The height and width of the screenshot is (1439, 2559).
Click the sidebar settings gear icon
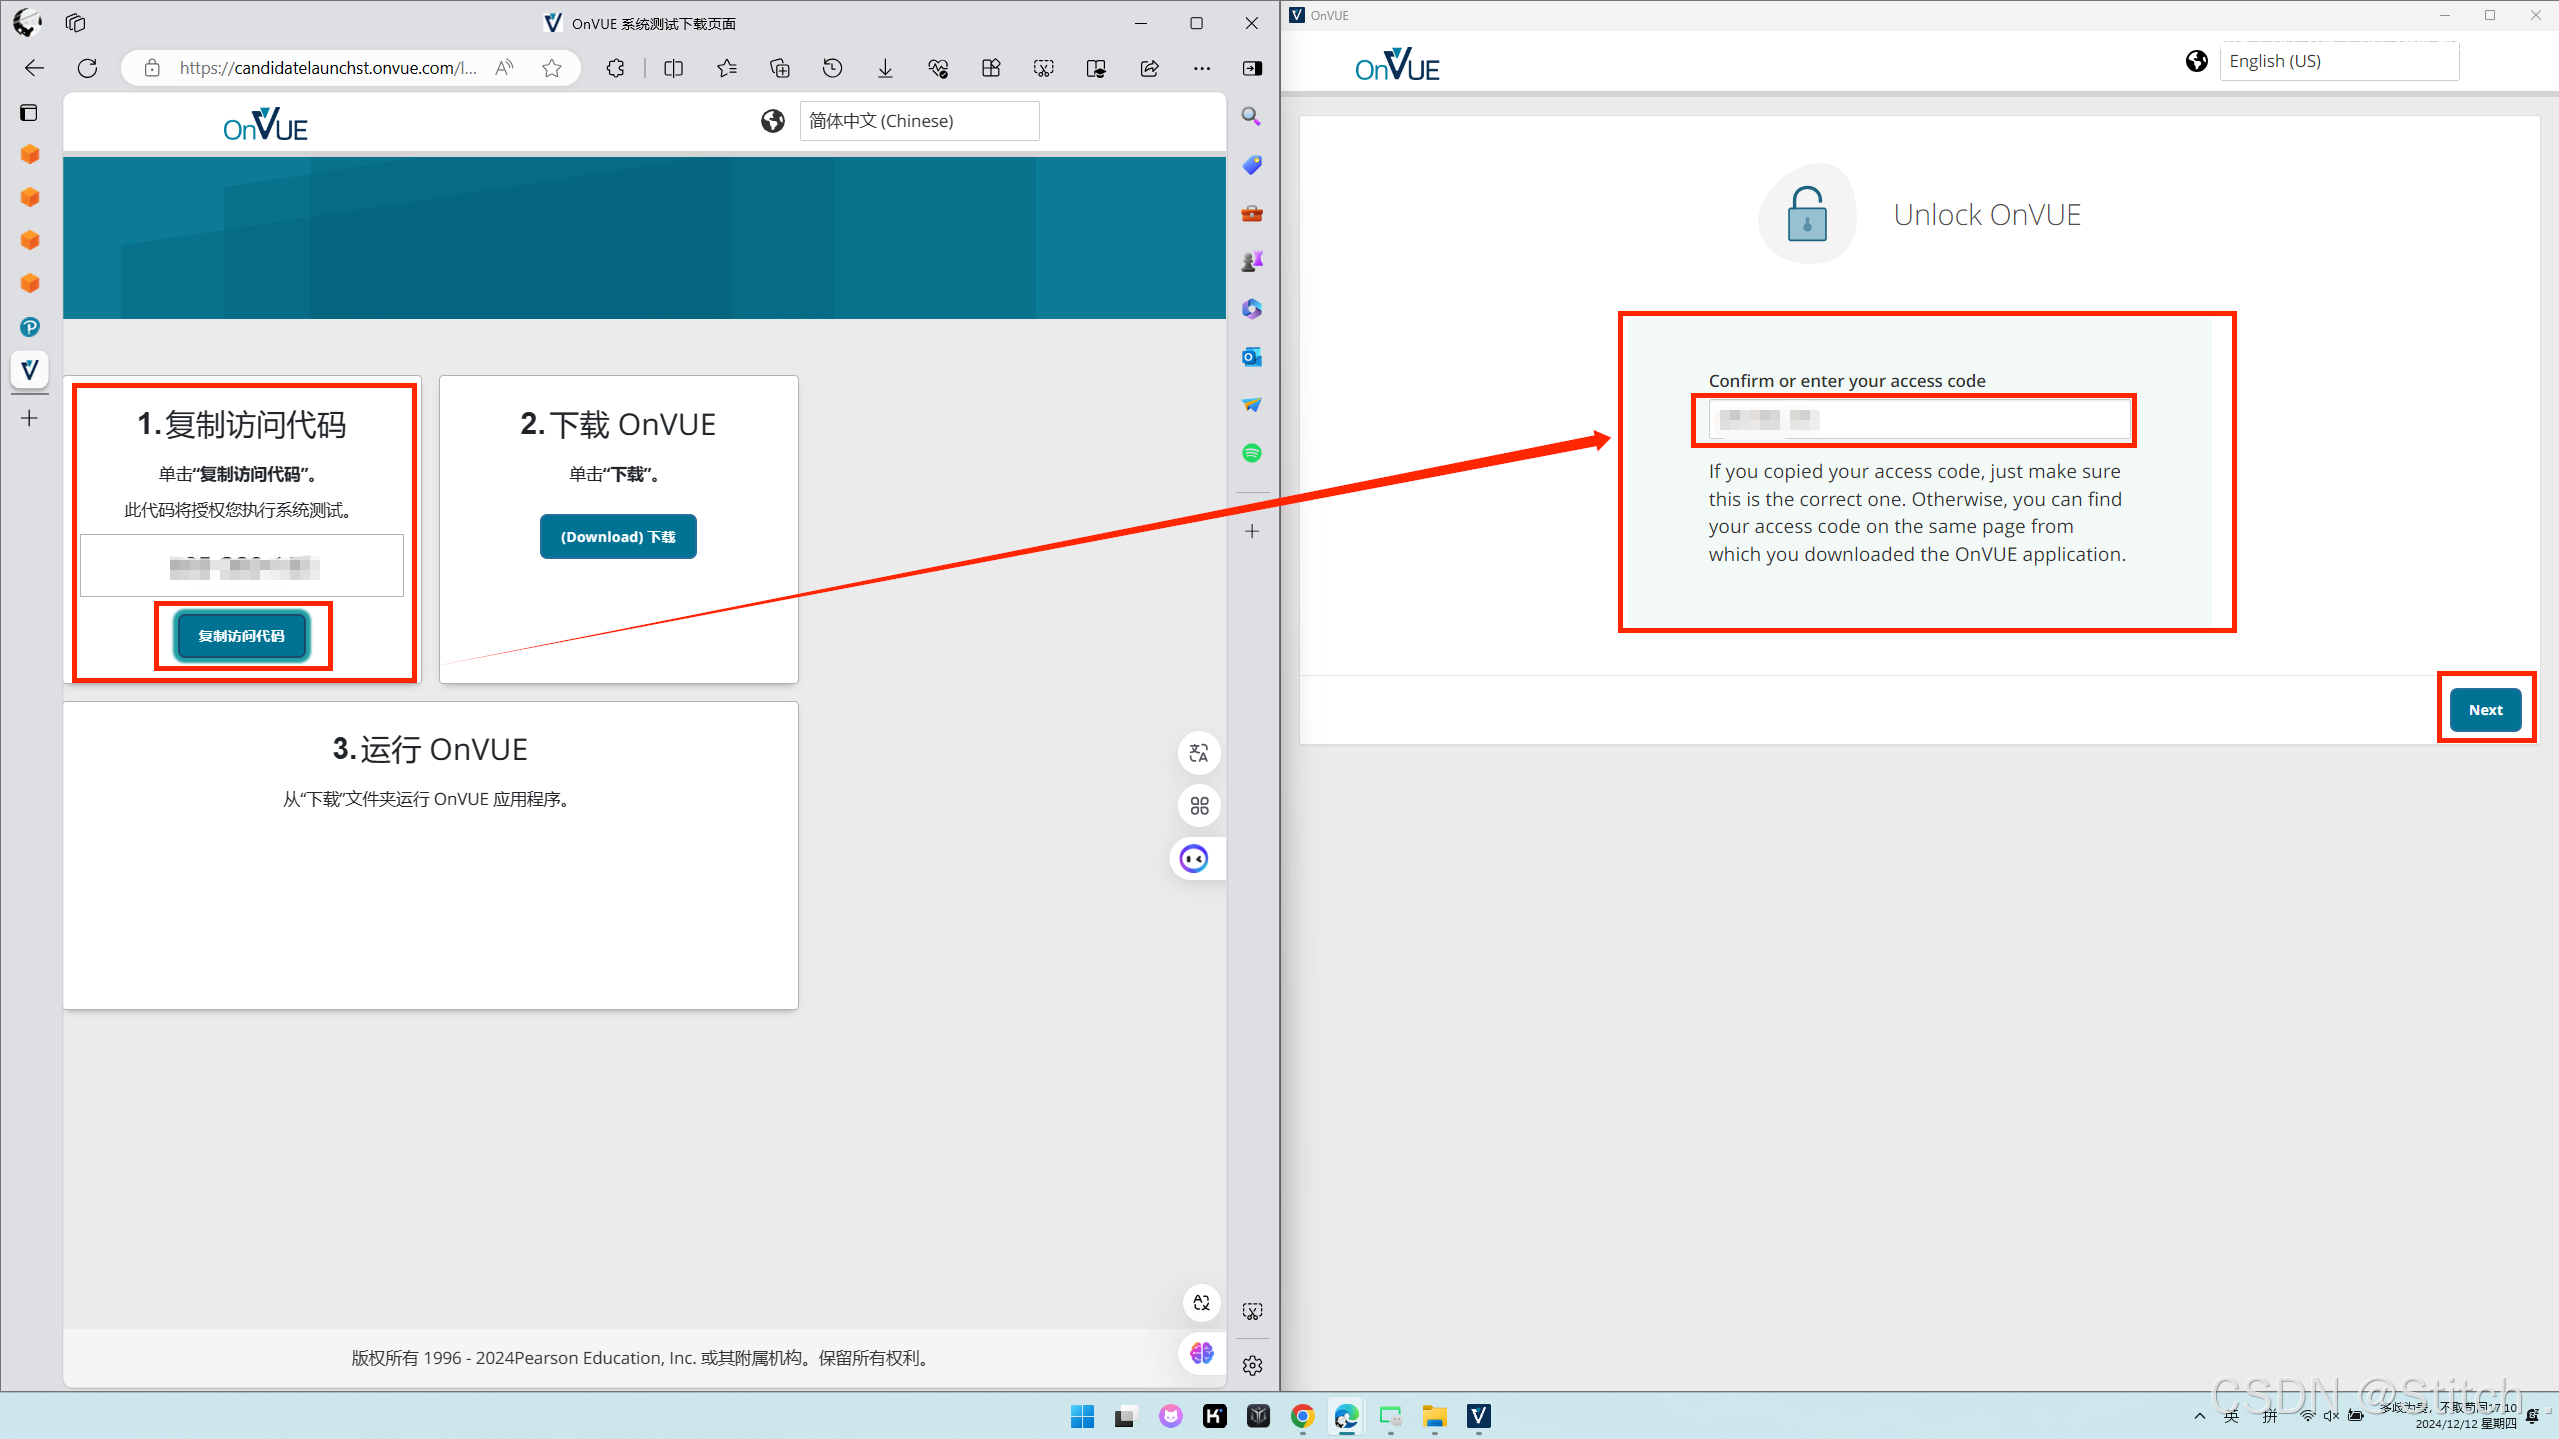pyautogui.click(x=1252, y=1365)
